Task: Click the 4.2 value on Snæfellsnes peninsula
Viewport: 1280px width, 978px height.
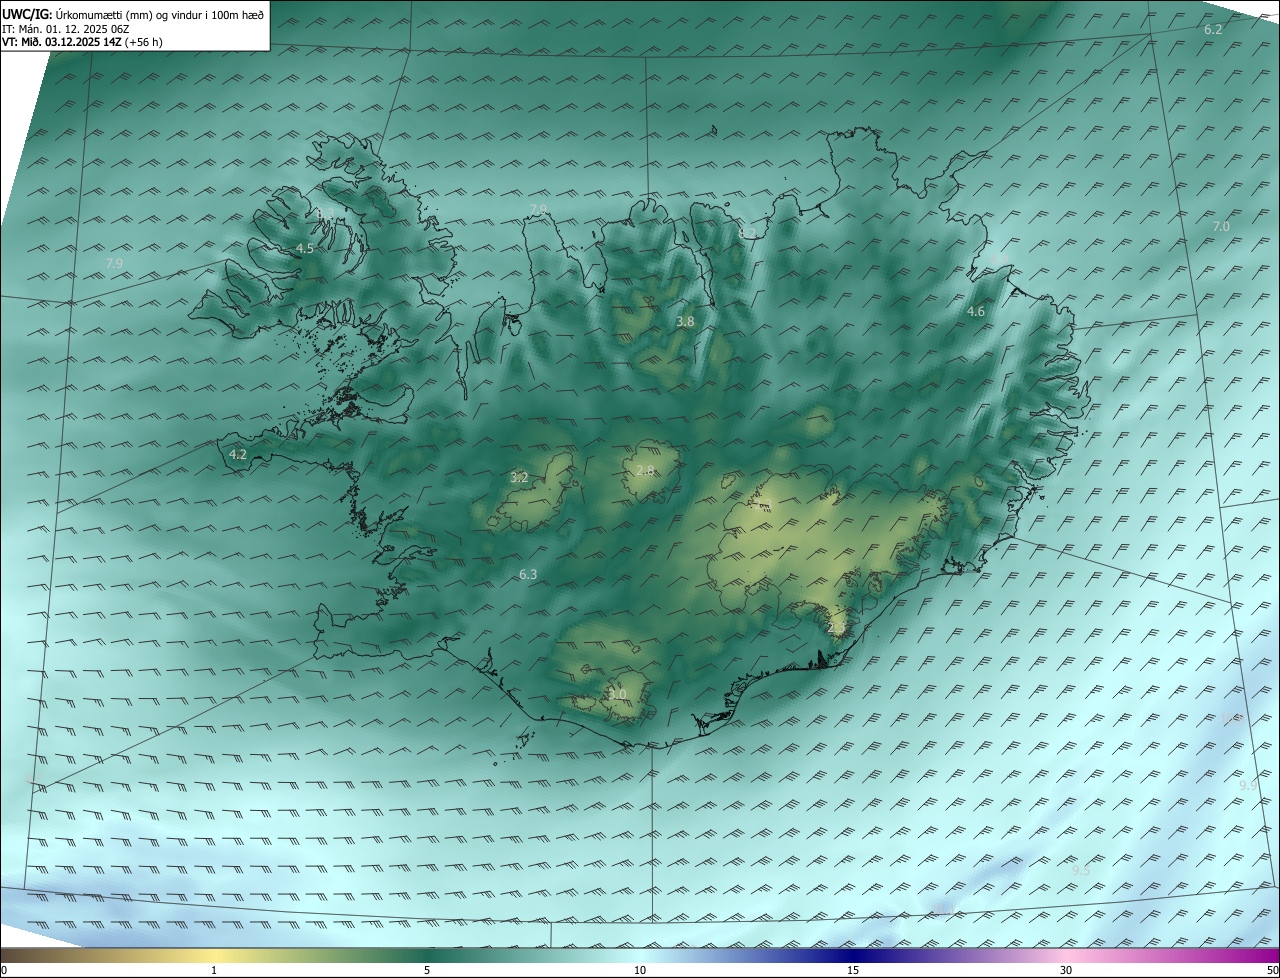Action: (x=238, y=454)
